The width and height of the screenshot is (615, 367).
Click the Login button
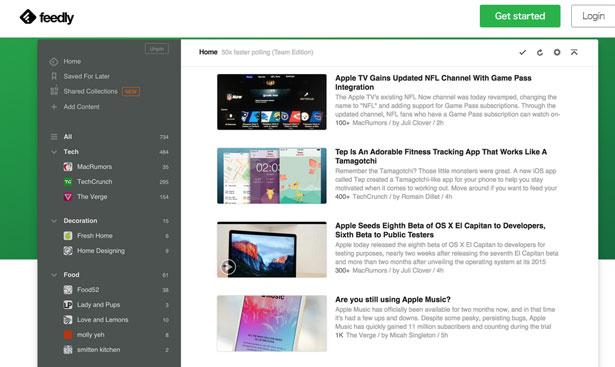(593, 16)
